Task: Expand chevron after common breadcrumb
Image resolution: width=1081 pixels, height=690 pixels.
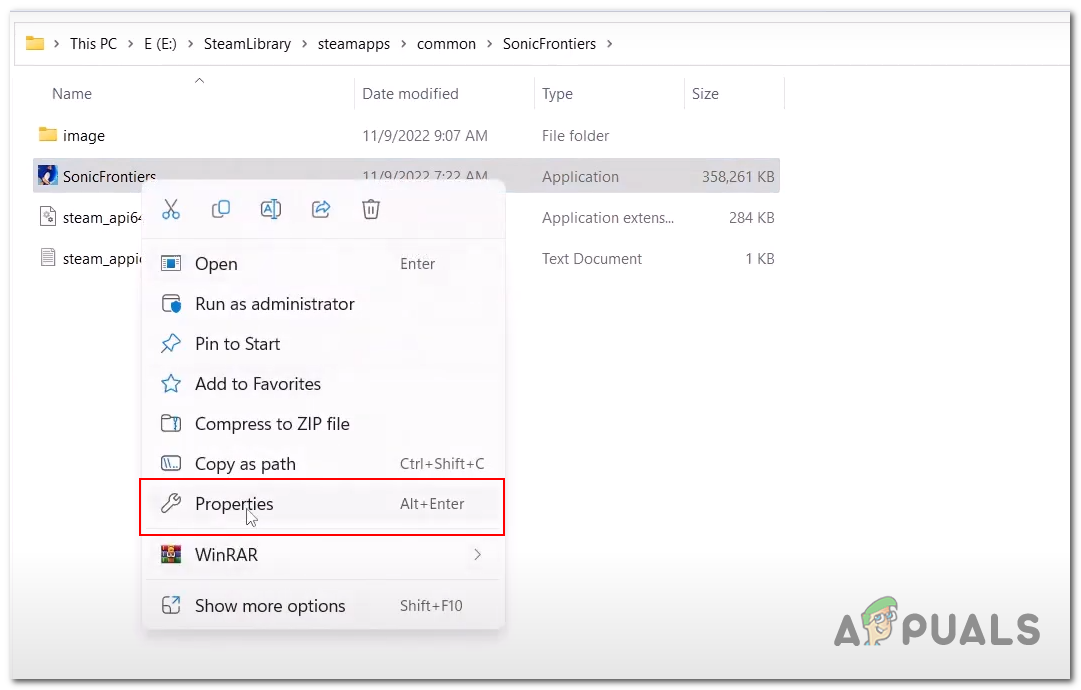Action: click(489, 44)
